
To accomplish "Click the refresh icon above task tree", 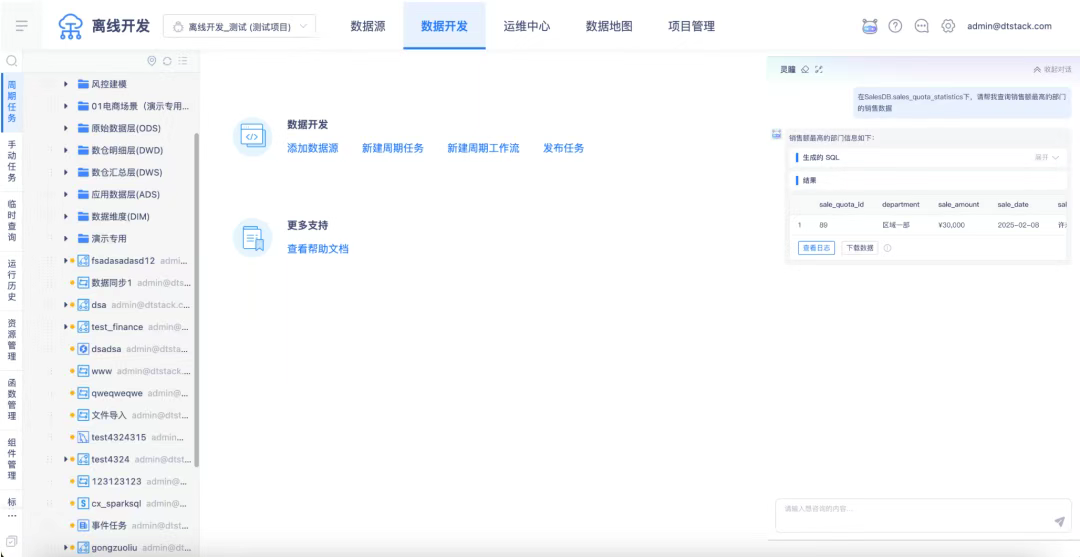I will 167,61.
